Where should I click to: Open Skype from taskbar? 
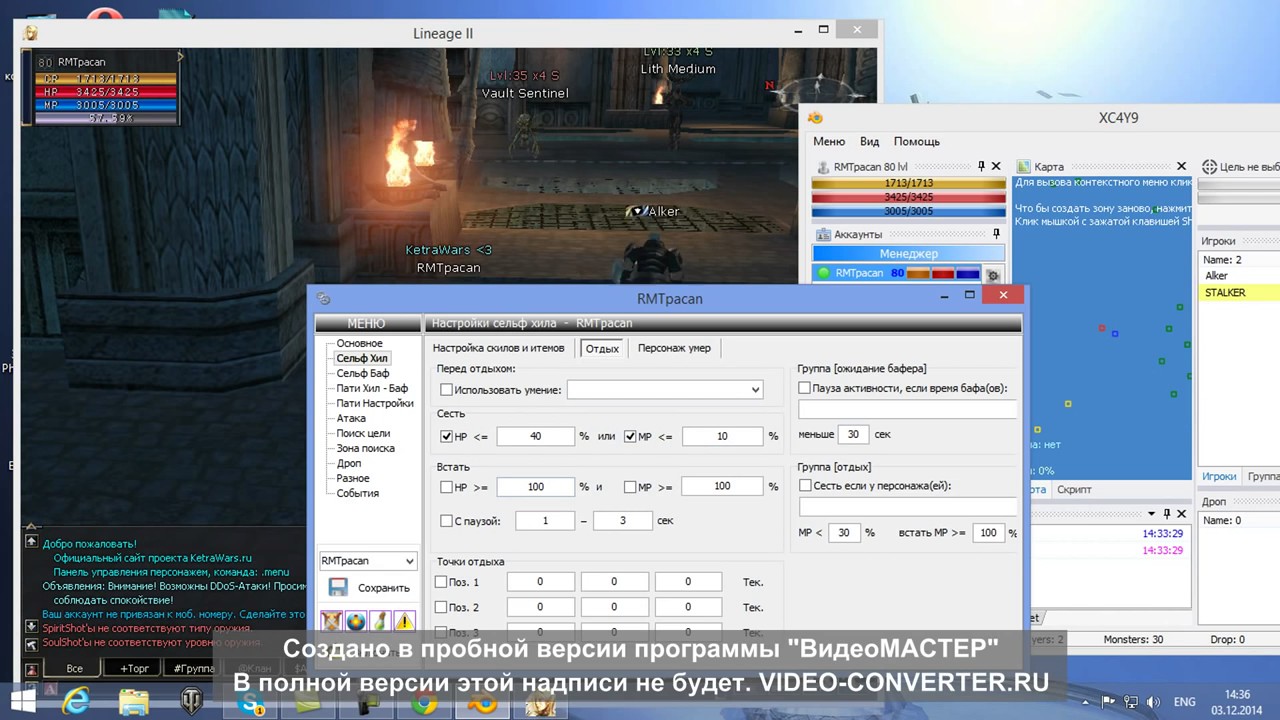(250, 703)
